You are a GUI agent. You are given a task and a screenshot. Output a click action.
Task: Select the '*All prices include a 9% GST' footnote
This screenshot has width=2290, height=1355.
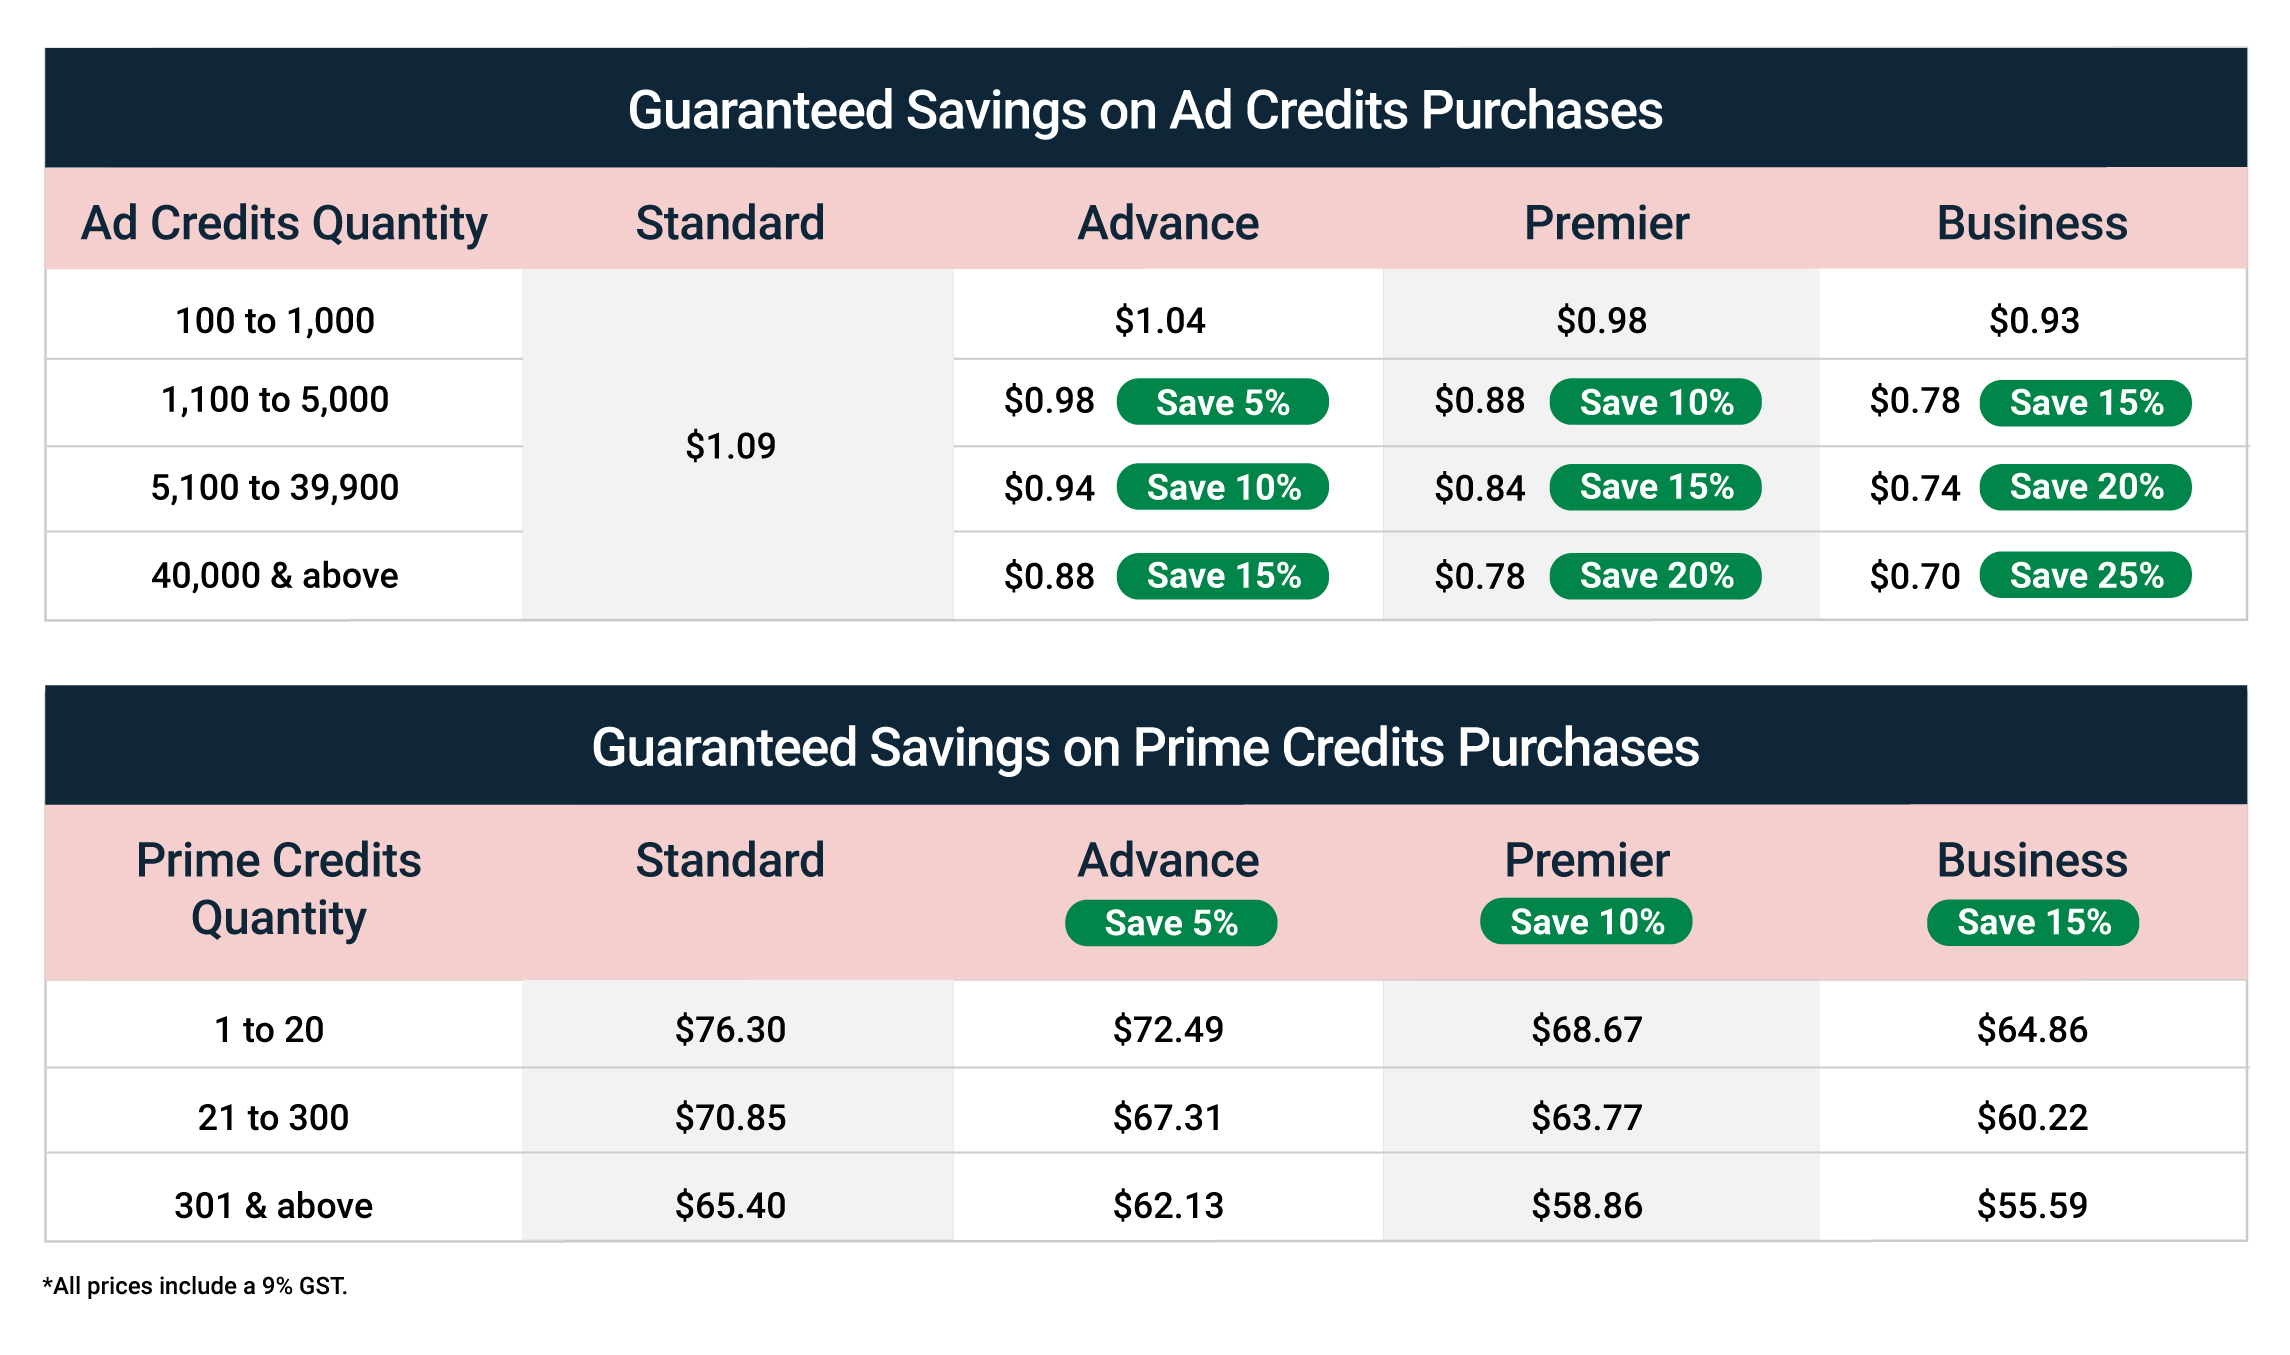(195, 1286)
